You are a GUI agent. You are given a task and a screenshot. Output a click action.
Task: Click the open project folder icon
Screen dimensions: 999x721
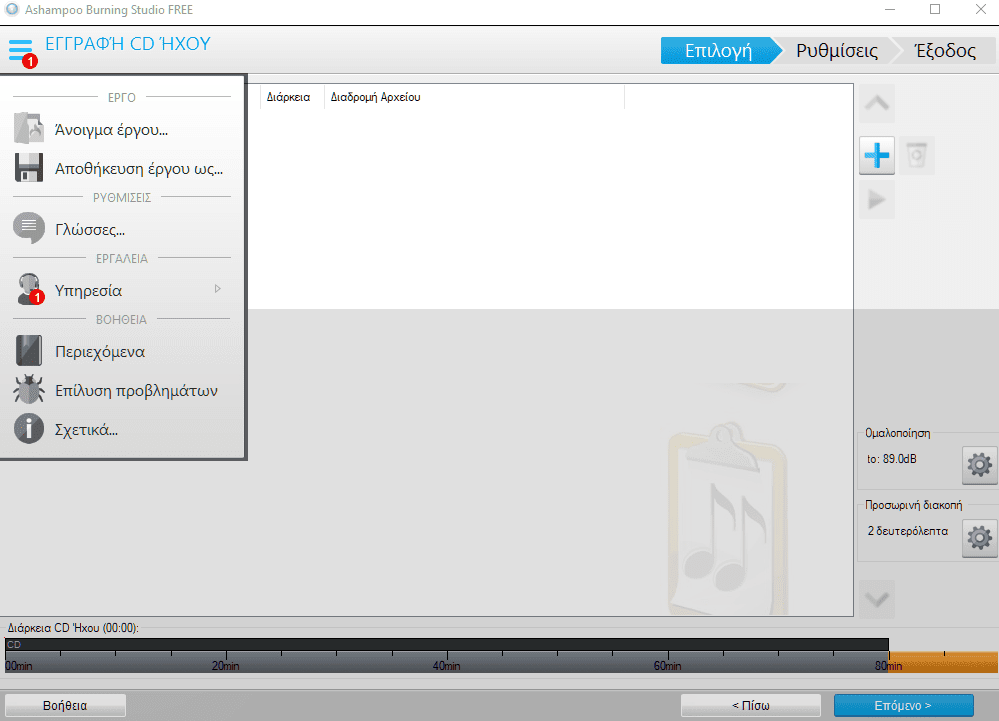(29, 129)
